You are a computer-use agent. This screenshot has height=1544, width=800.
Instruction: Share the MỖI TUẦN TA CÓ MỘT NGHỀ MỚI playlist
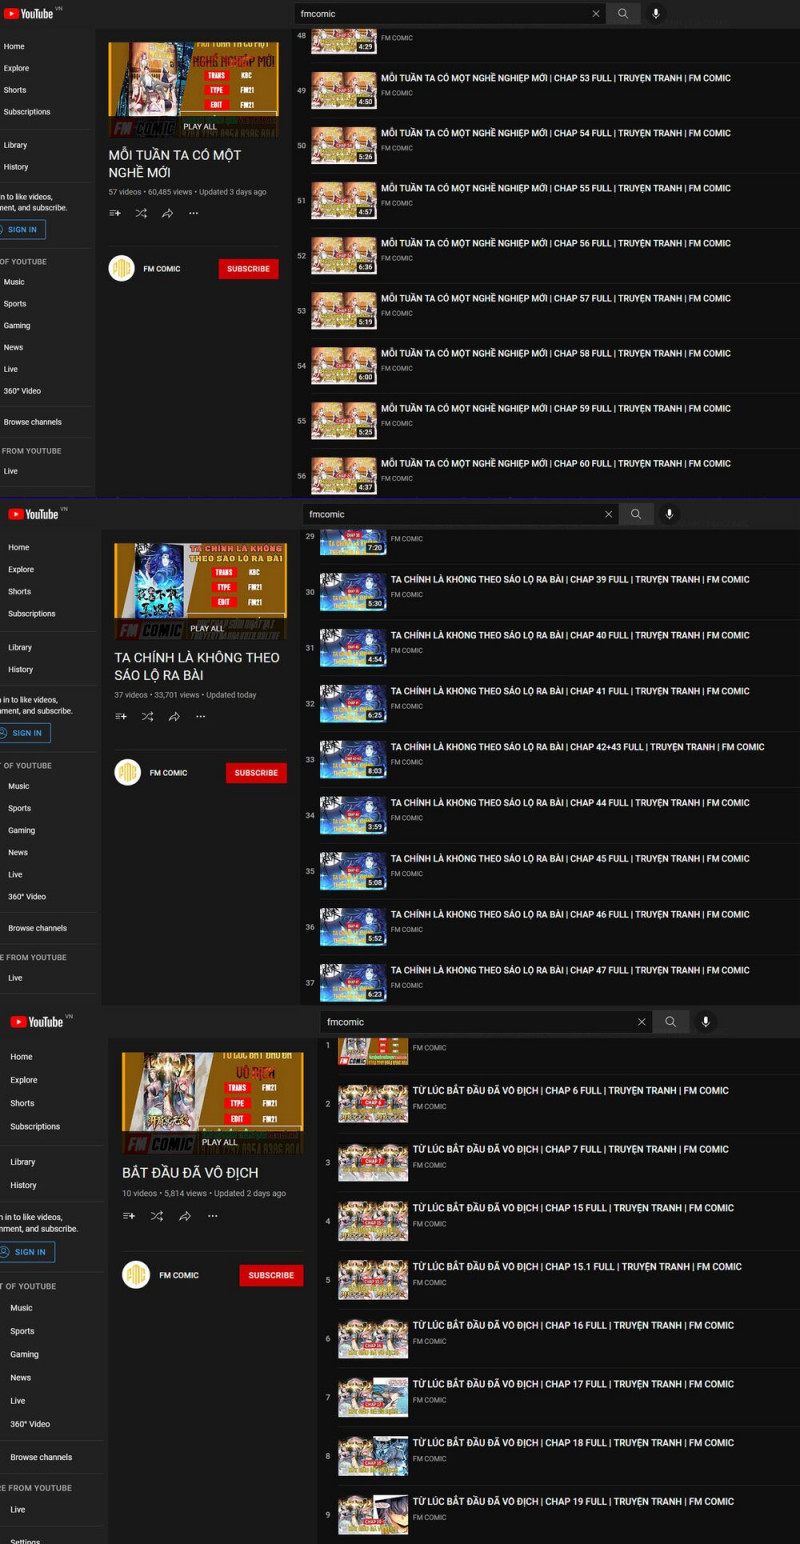(x=167, y=213)
